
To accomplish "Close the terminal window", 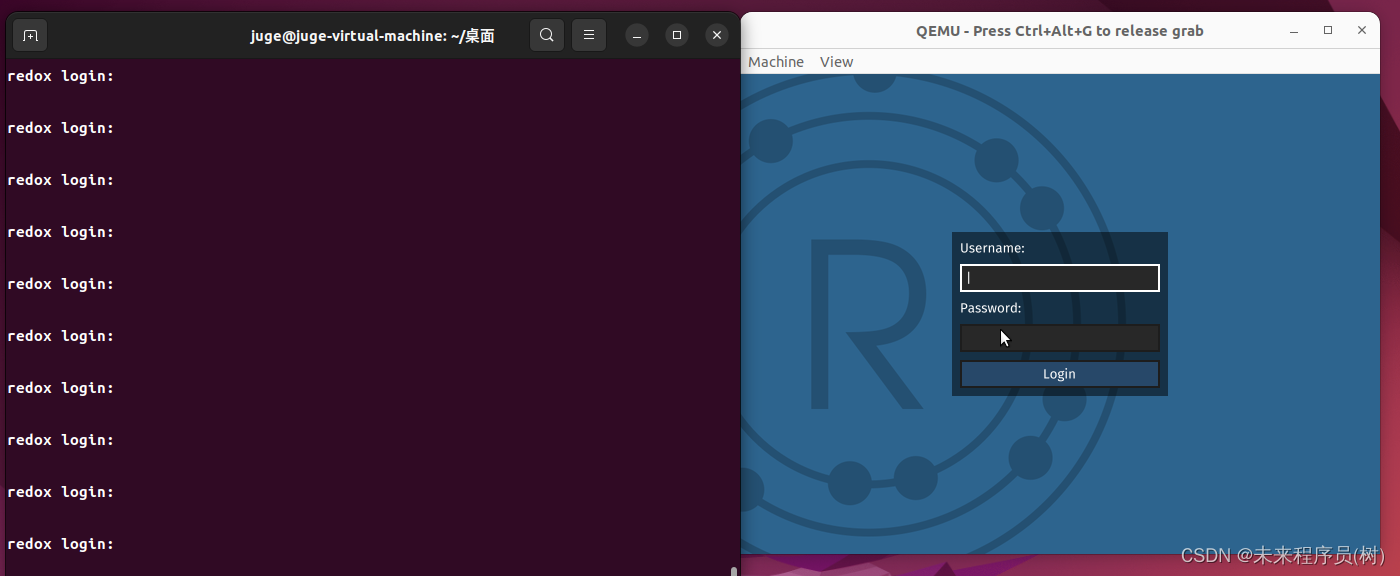I will point(717,34).
